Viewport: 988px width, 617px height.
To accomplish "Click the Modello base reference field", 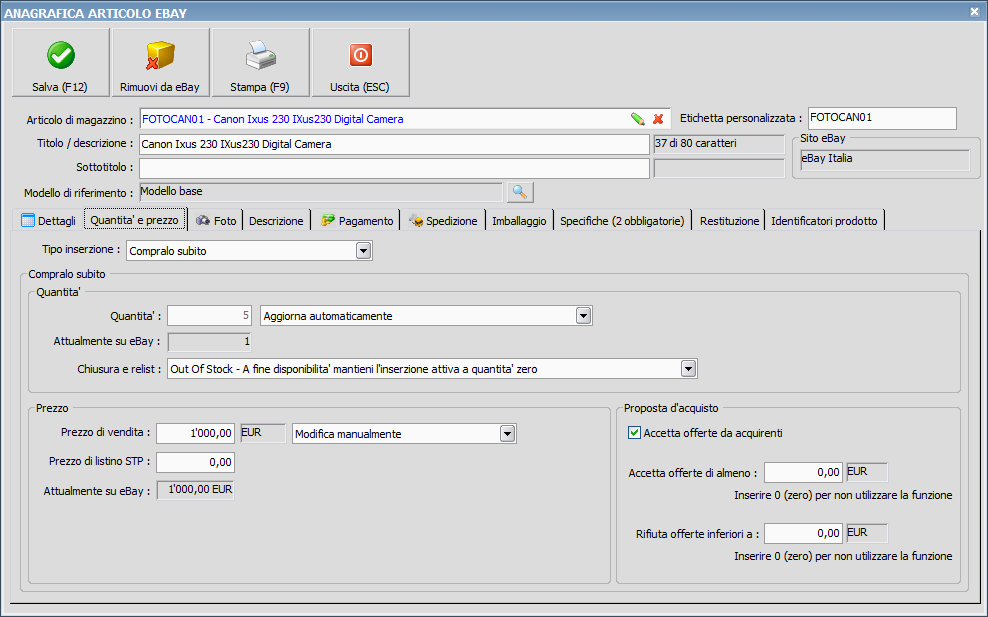I will (321, 192).
